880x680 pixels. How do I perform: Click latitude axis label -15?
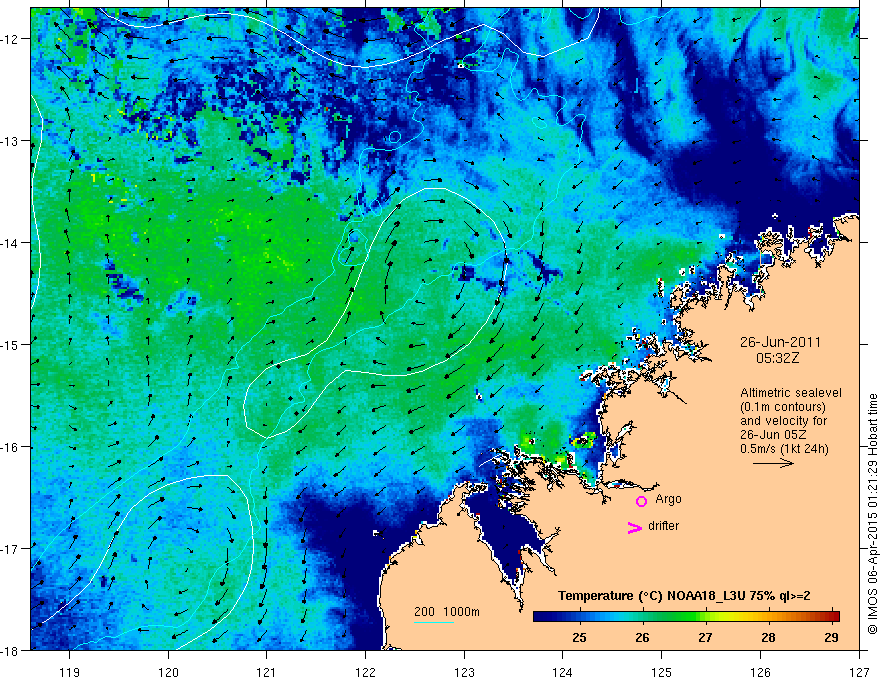point(11,344)
